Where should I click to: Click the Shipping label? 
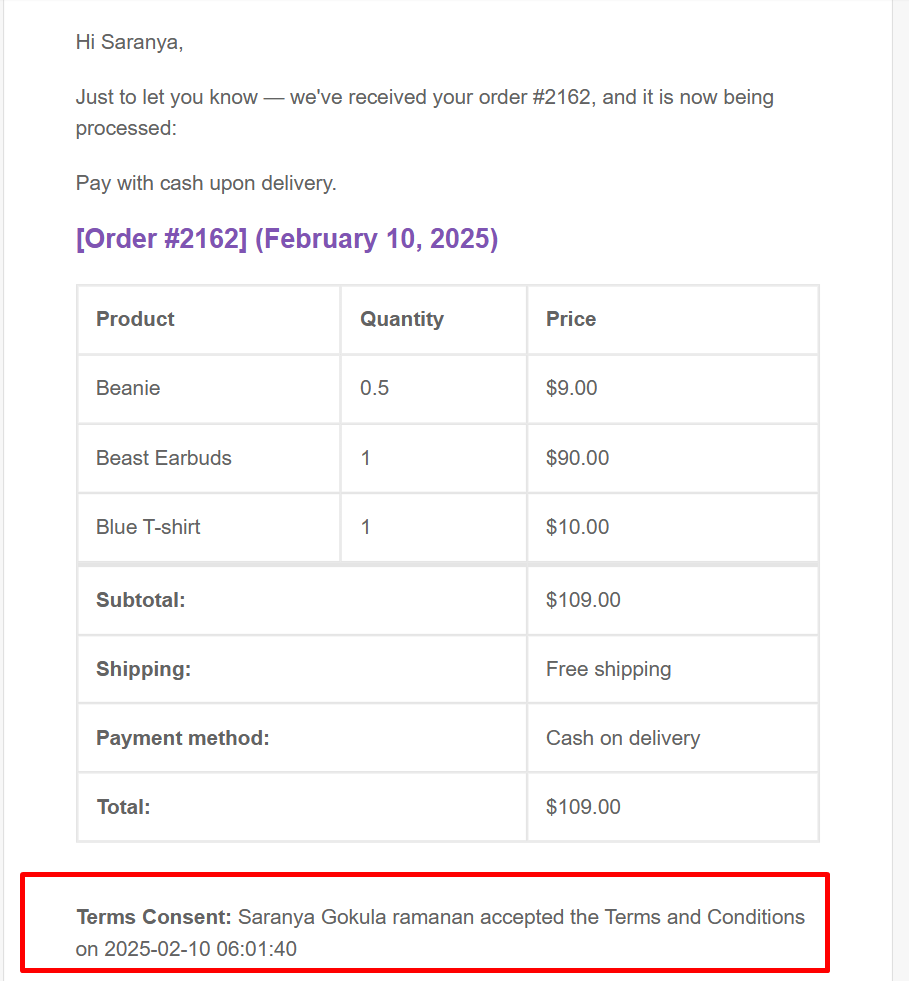[143, 669]
